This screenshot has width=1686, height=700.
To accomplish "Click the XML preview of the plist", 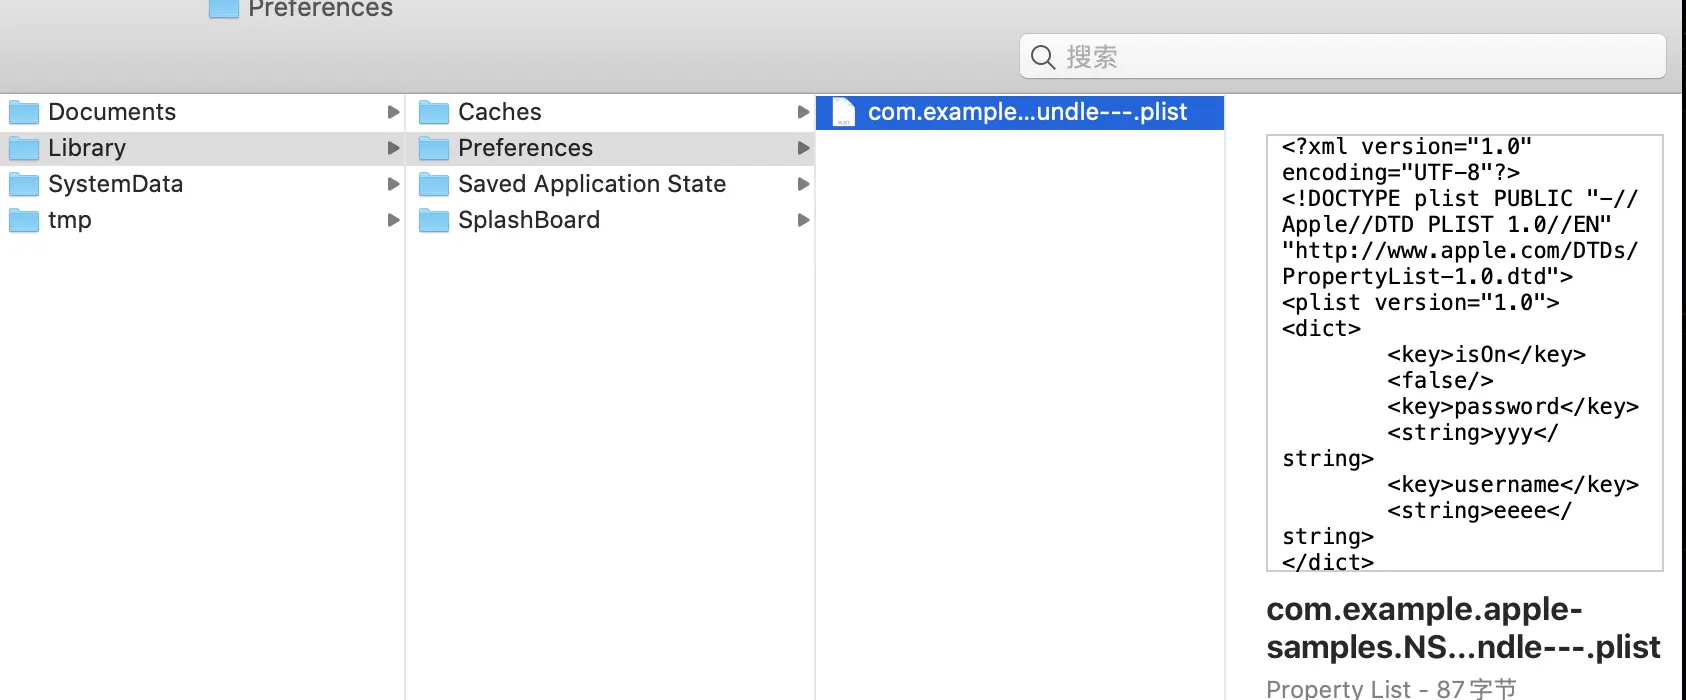I will pos(1464,353).
